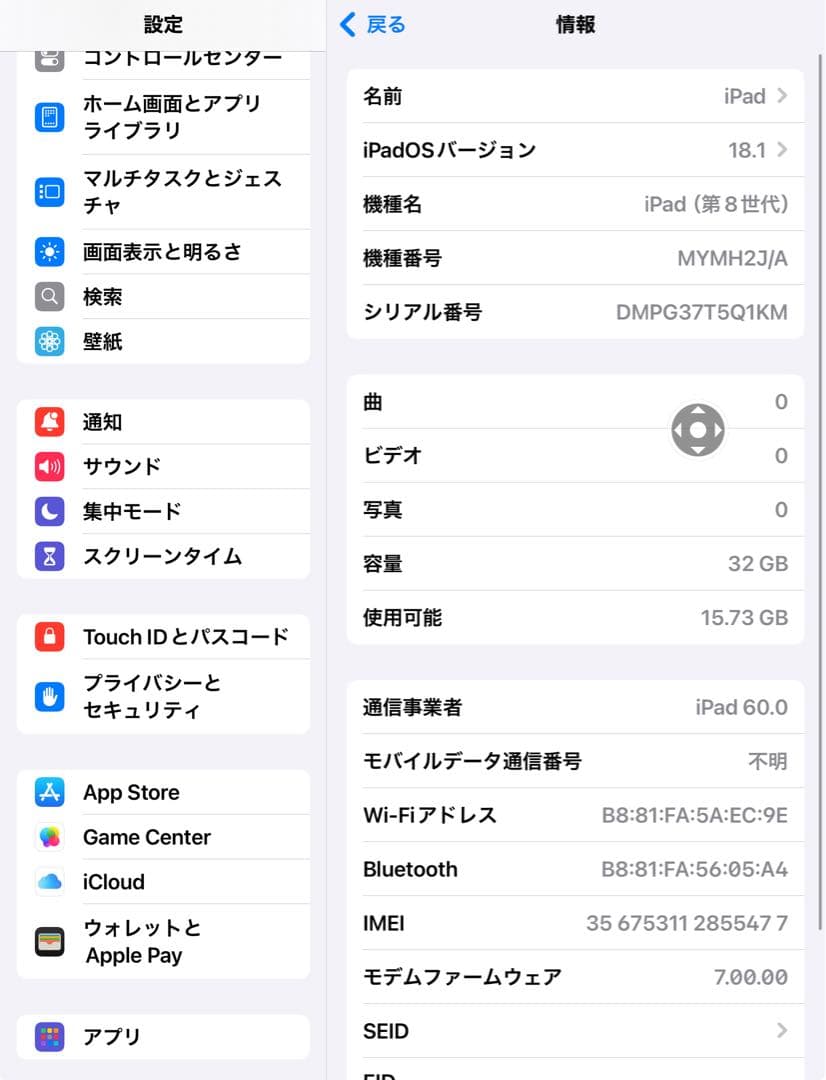Go back with the 戻る button
This screenshot has height=1080, width=826.
coord(373,25)
